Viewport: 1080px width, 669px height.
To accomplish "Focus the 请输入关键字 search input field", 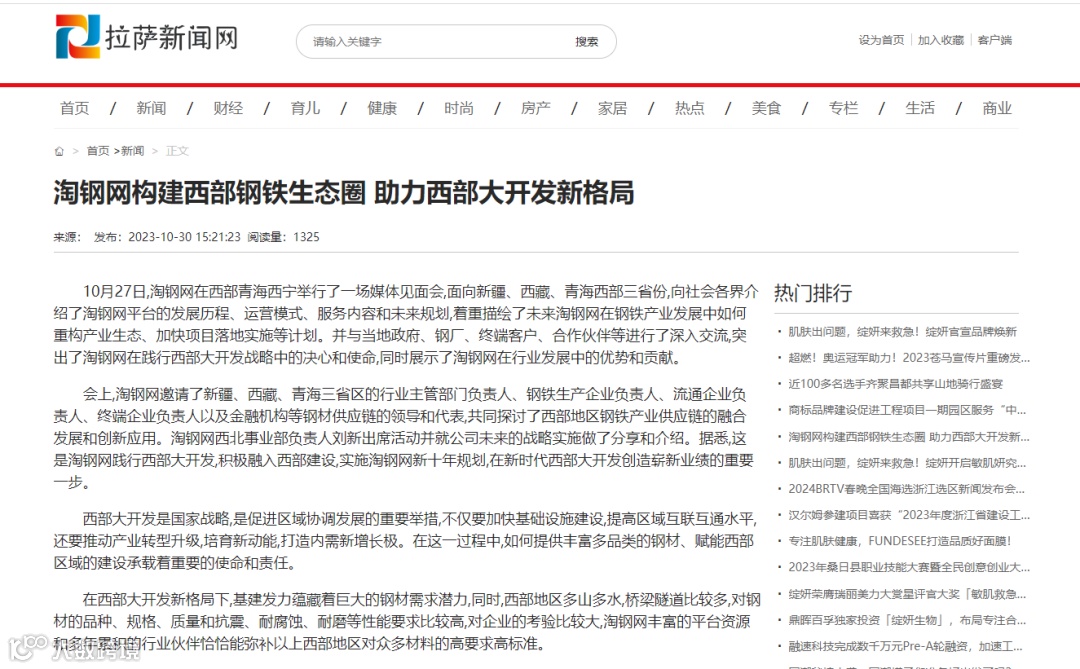I will [x=434, y=41].
